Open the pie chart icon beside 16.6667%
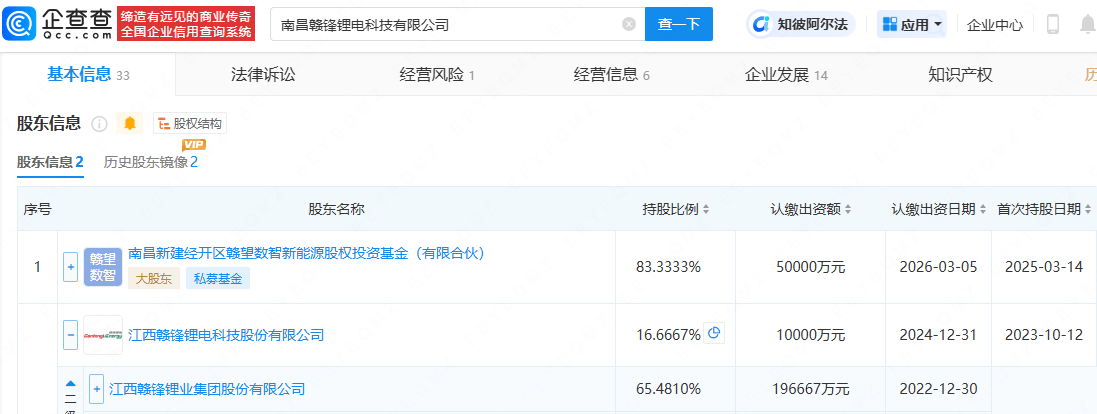Viewport: 1097px width, 414px height. 714,334
